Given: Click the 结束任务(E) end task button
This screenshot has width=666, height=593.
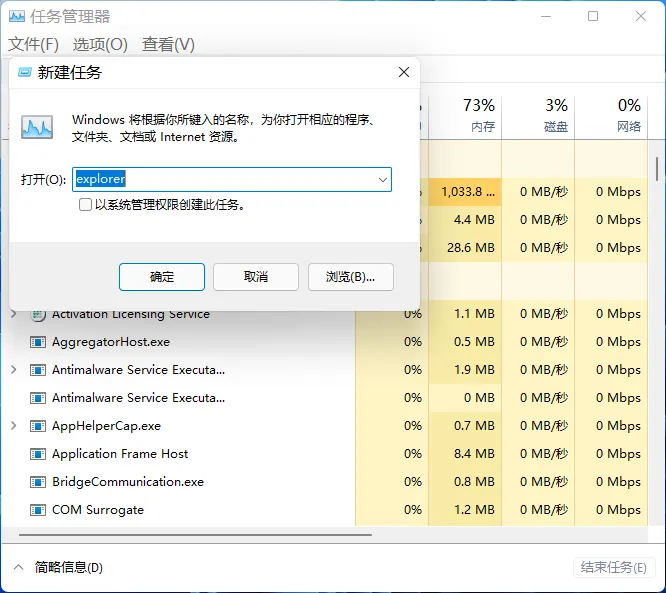Looking at the screenshot, I should 614,568.
